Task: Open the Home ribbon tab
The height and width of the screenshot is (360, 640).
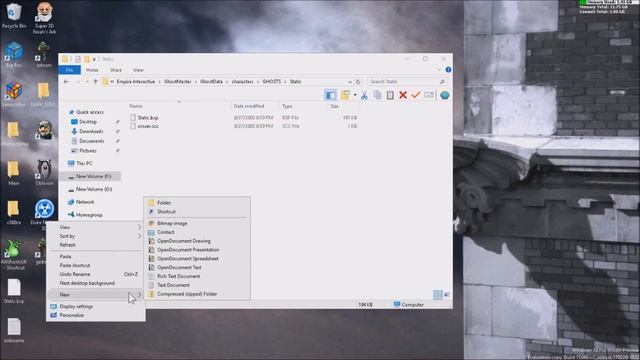Action: (92, 70)
